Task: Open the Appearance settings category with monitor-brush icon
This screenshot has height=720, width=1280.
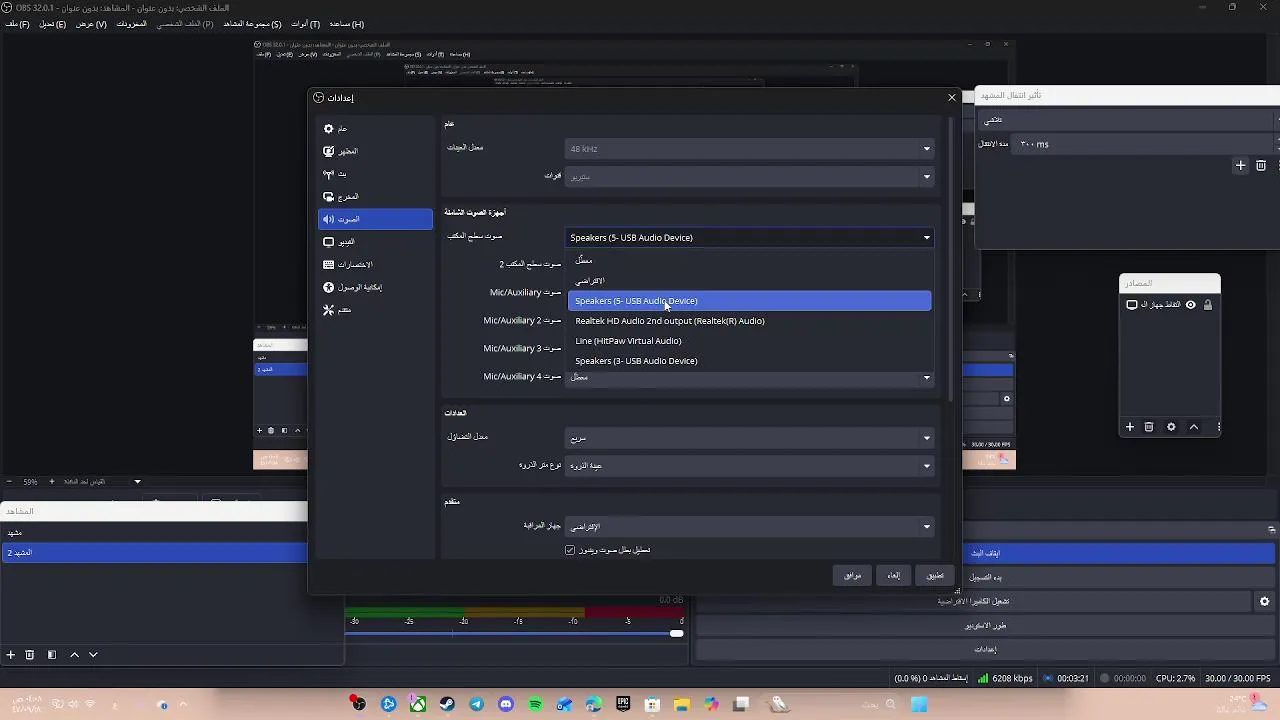Action: (x=375, y=151)
